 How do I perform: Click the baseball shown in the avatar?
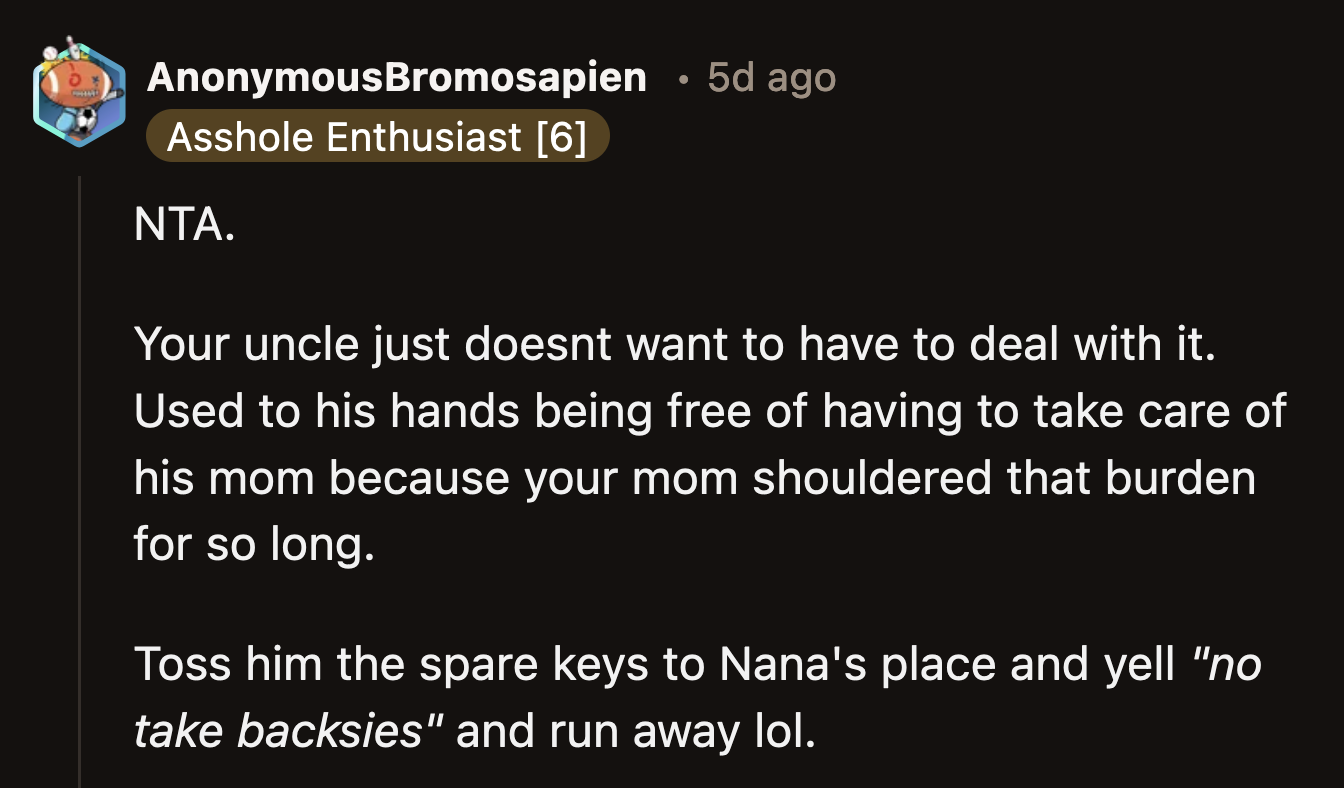50,53
